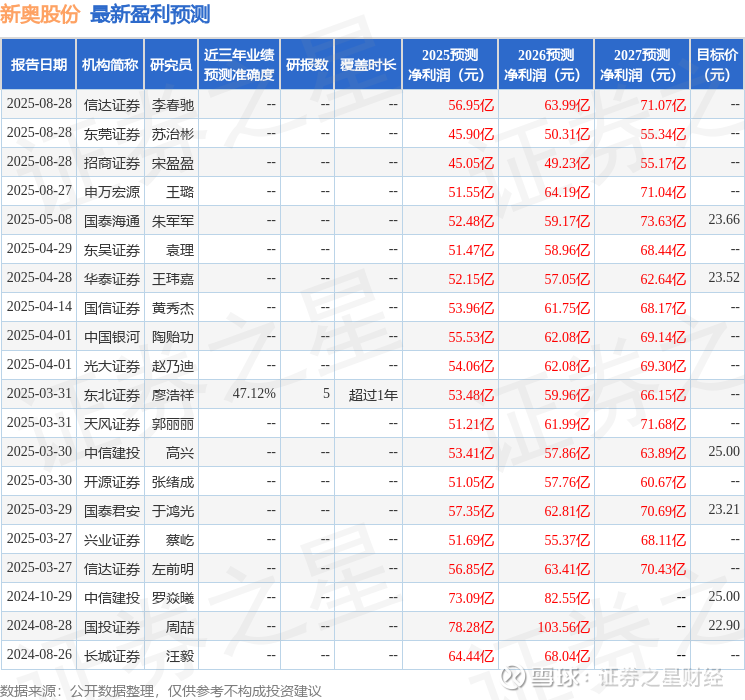Click analyst name 李春驰
This screenshot has width=745, height=700.
point(172,105)
